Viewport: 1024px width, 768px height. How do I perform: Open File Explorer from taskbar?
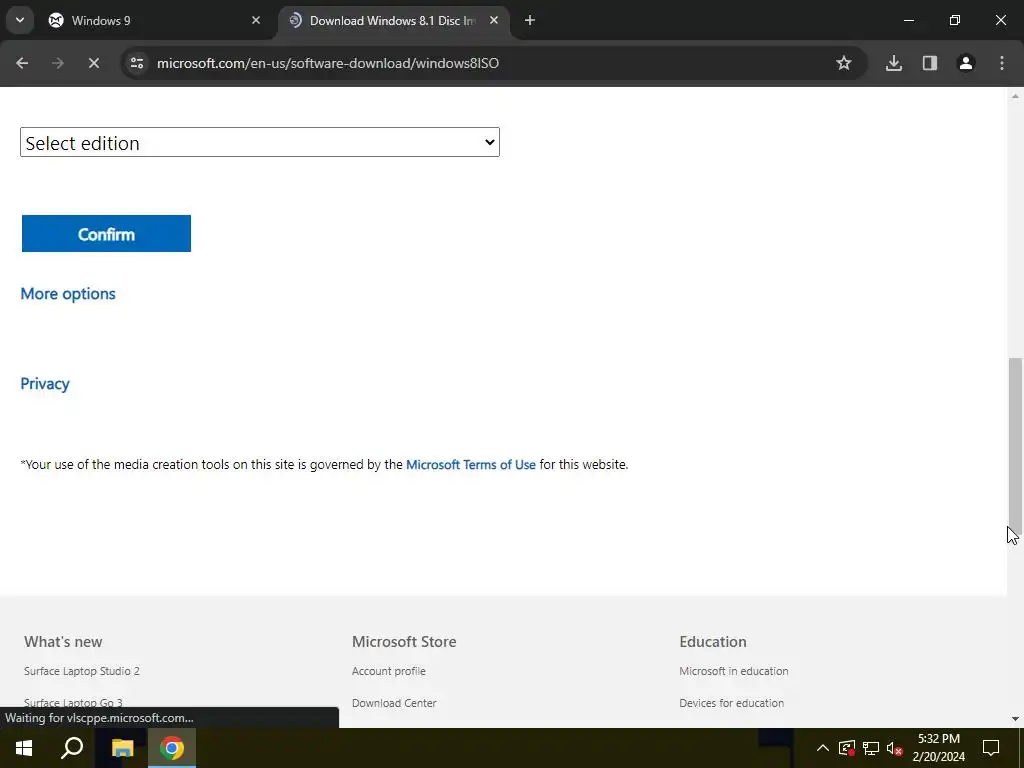[122, 748]
